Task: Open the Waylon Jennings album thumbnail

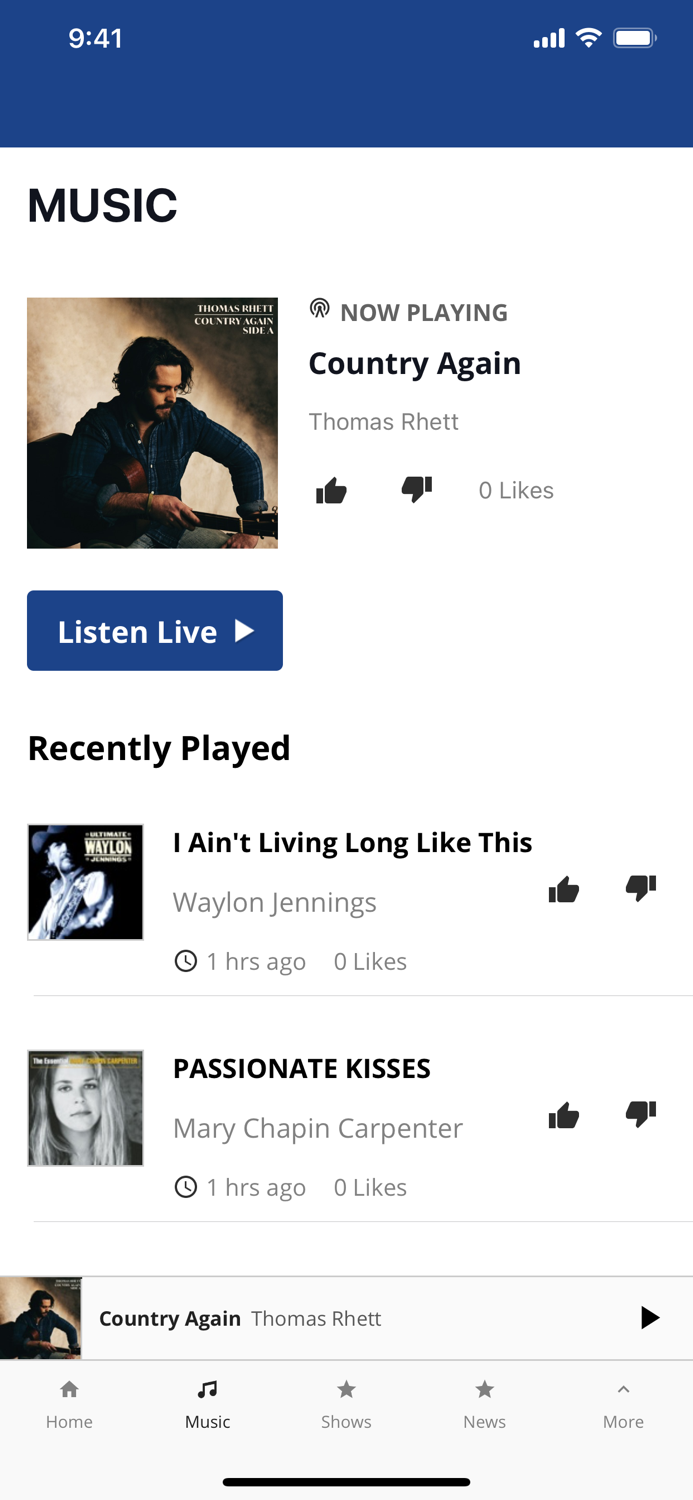Action: pos(85,881)
